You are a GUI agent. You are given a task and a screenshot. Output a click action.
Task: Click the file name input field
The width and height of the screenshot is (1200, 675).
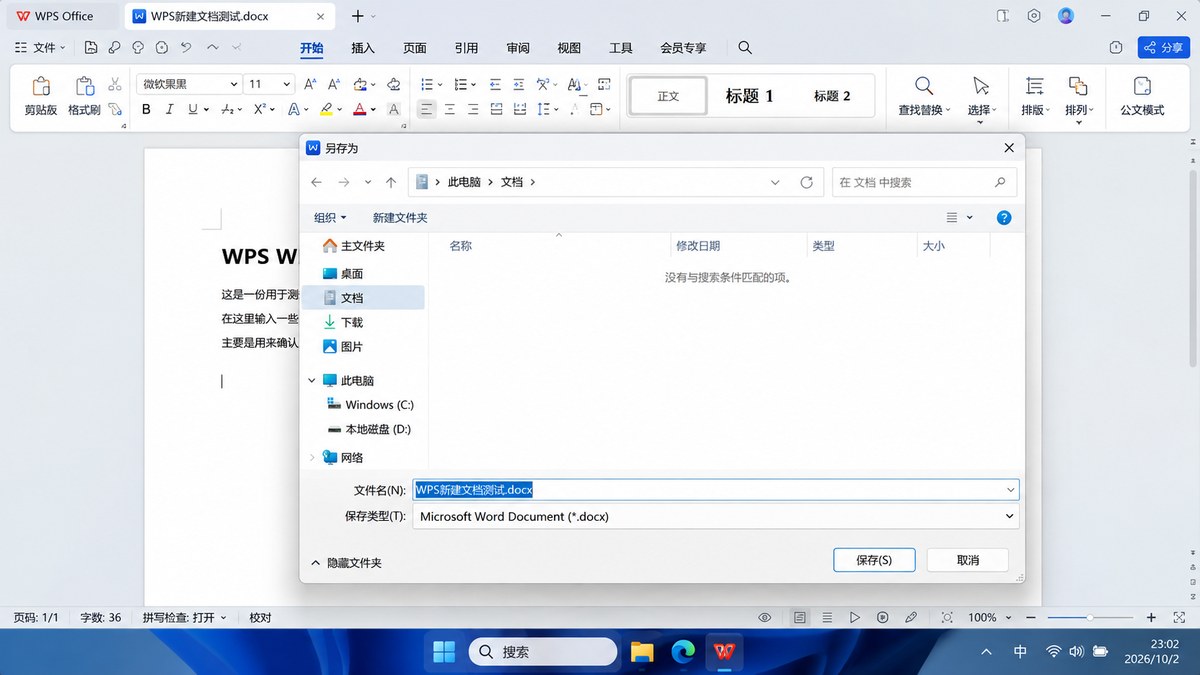(715, 490)
